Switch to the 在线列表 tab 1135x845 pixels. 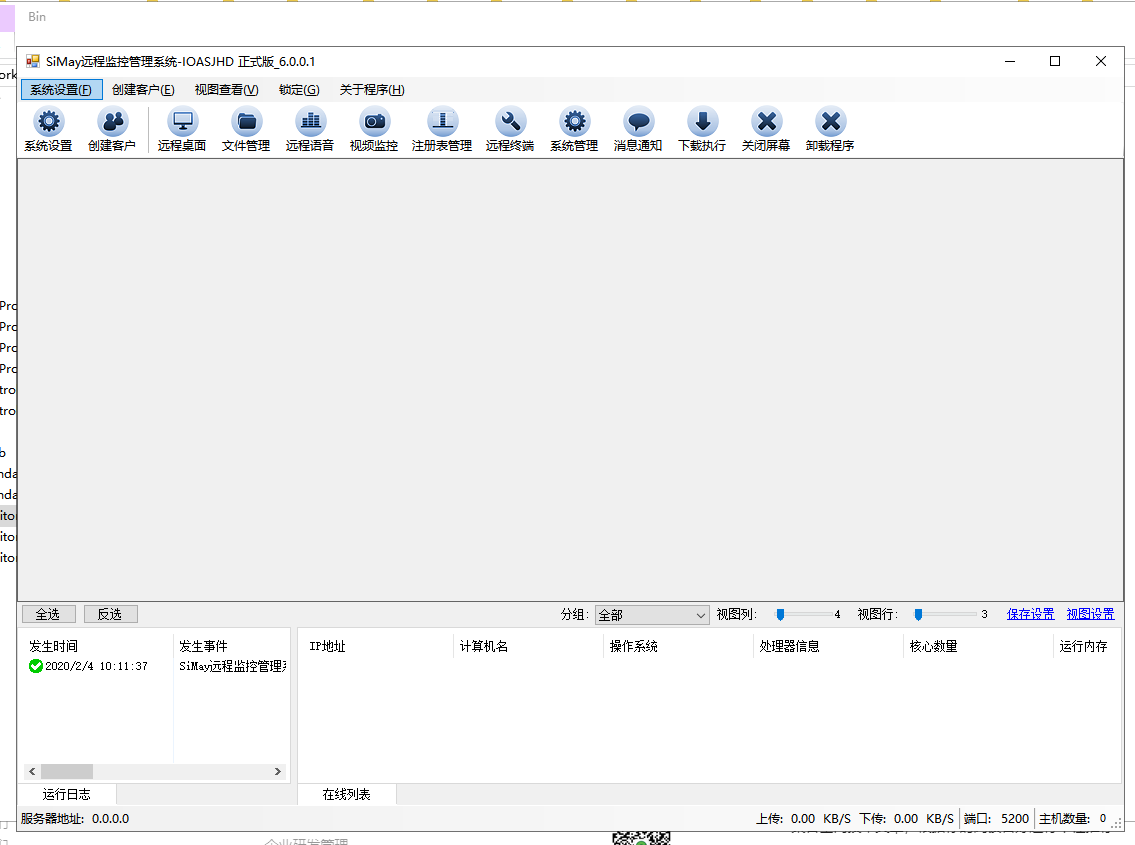click(x=347, y=794)
